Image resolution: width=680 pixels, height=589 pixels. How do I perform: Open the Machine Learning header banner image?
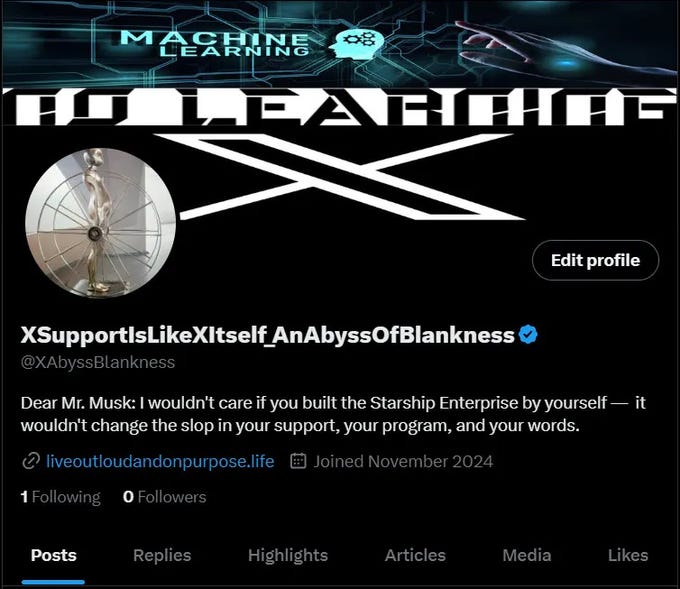tap(340, 43)
